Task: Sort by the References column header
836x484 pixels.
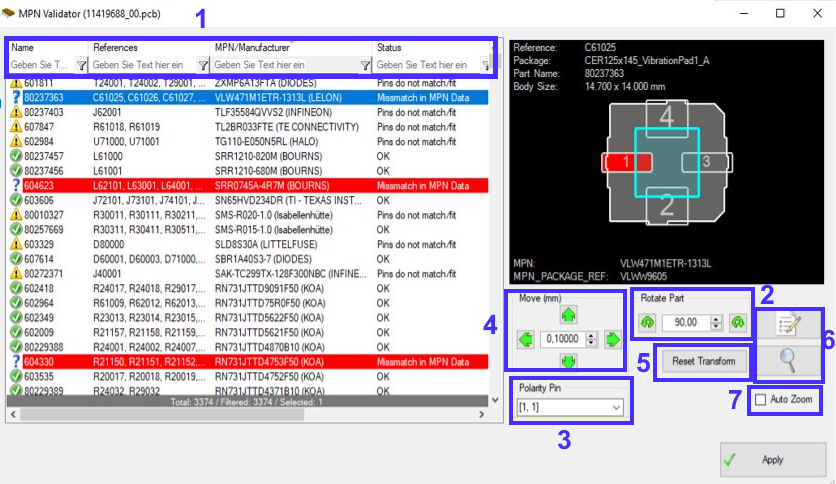Action: point(149,47)
